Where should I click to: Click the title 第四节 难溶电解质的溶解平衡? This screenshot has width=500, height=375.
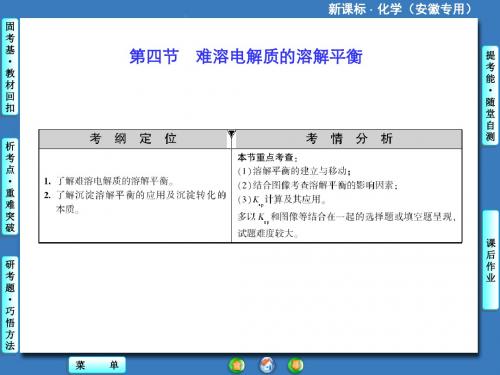[x=246, y=56]
